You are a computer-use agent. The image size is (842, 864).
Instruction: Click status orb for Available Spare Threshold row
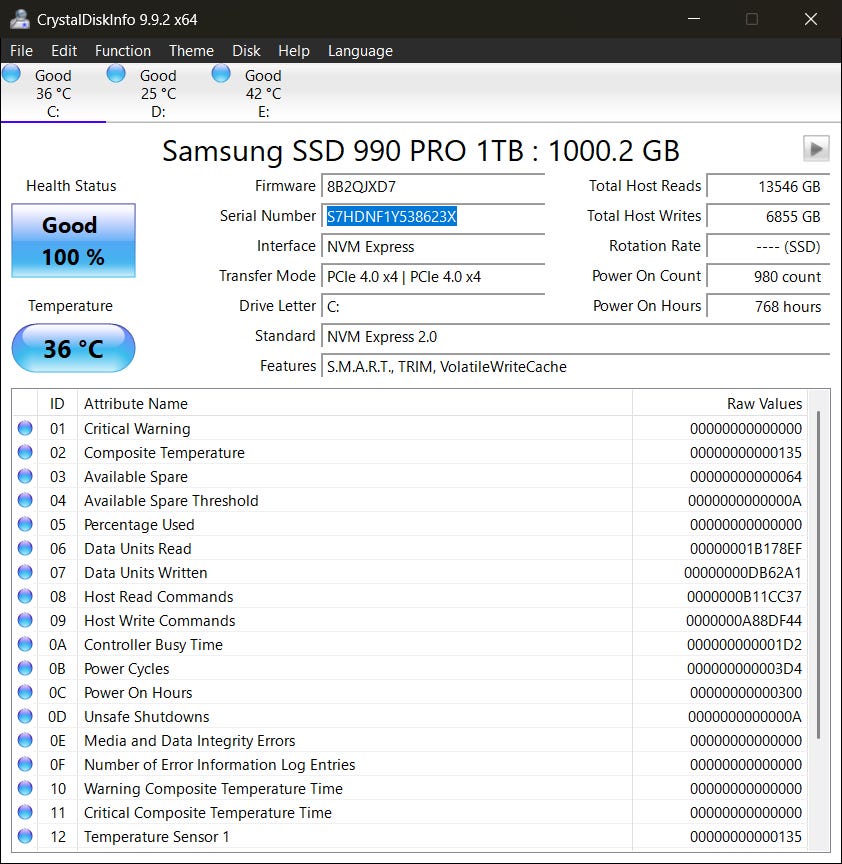(x=25, y=500)
